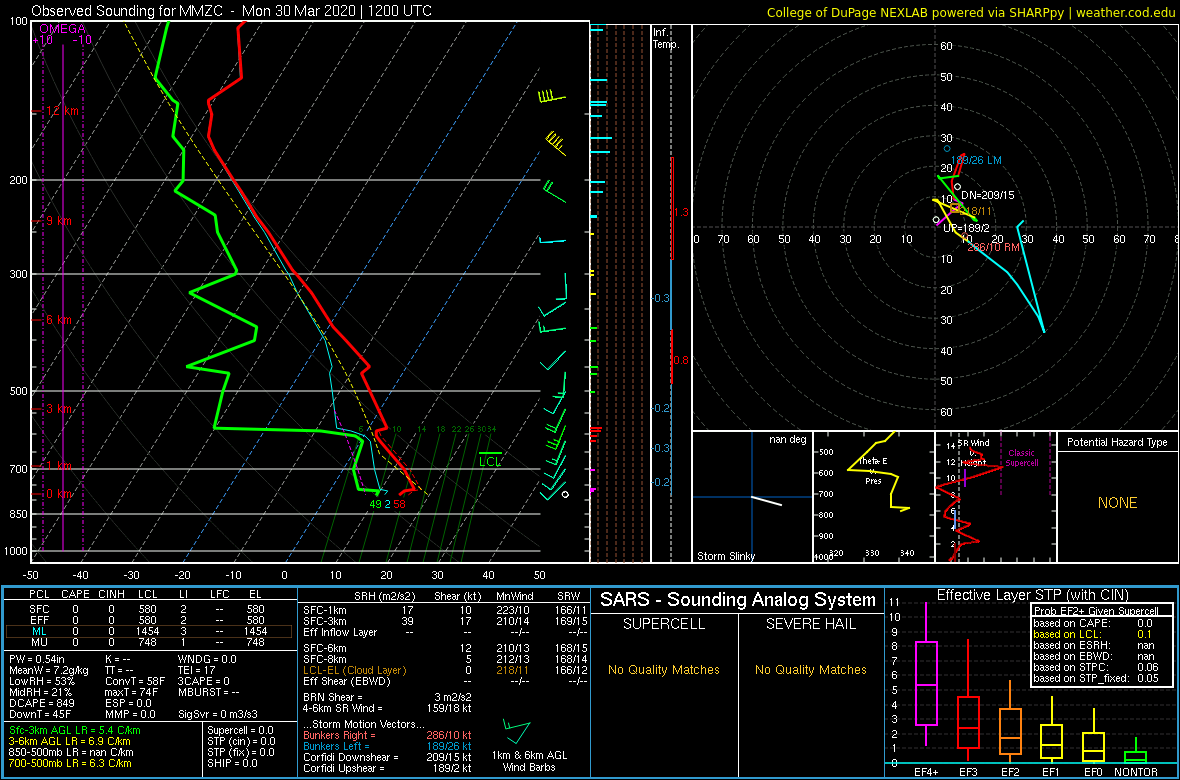
Task: Click the Bunkers Left storm motion line
Action: (388, 745)
